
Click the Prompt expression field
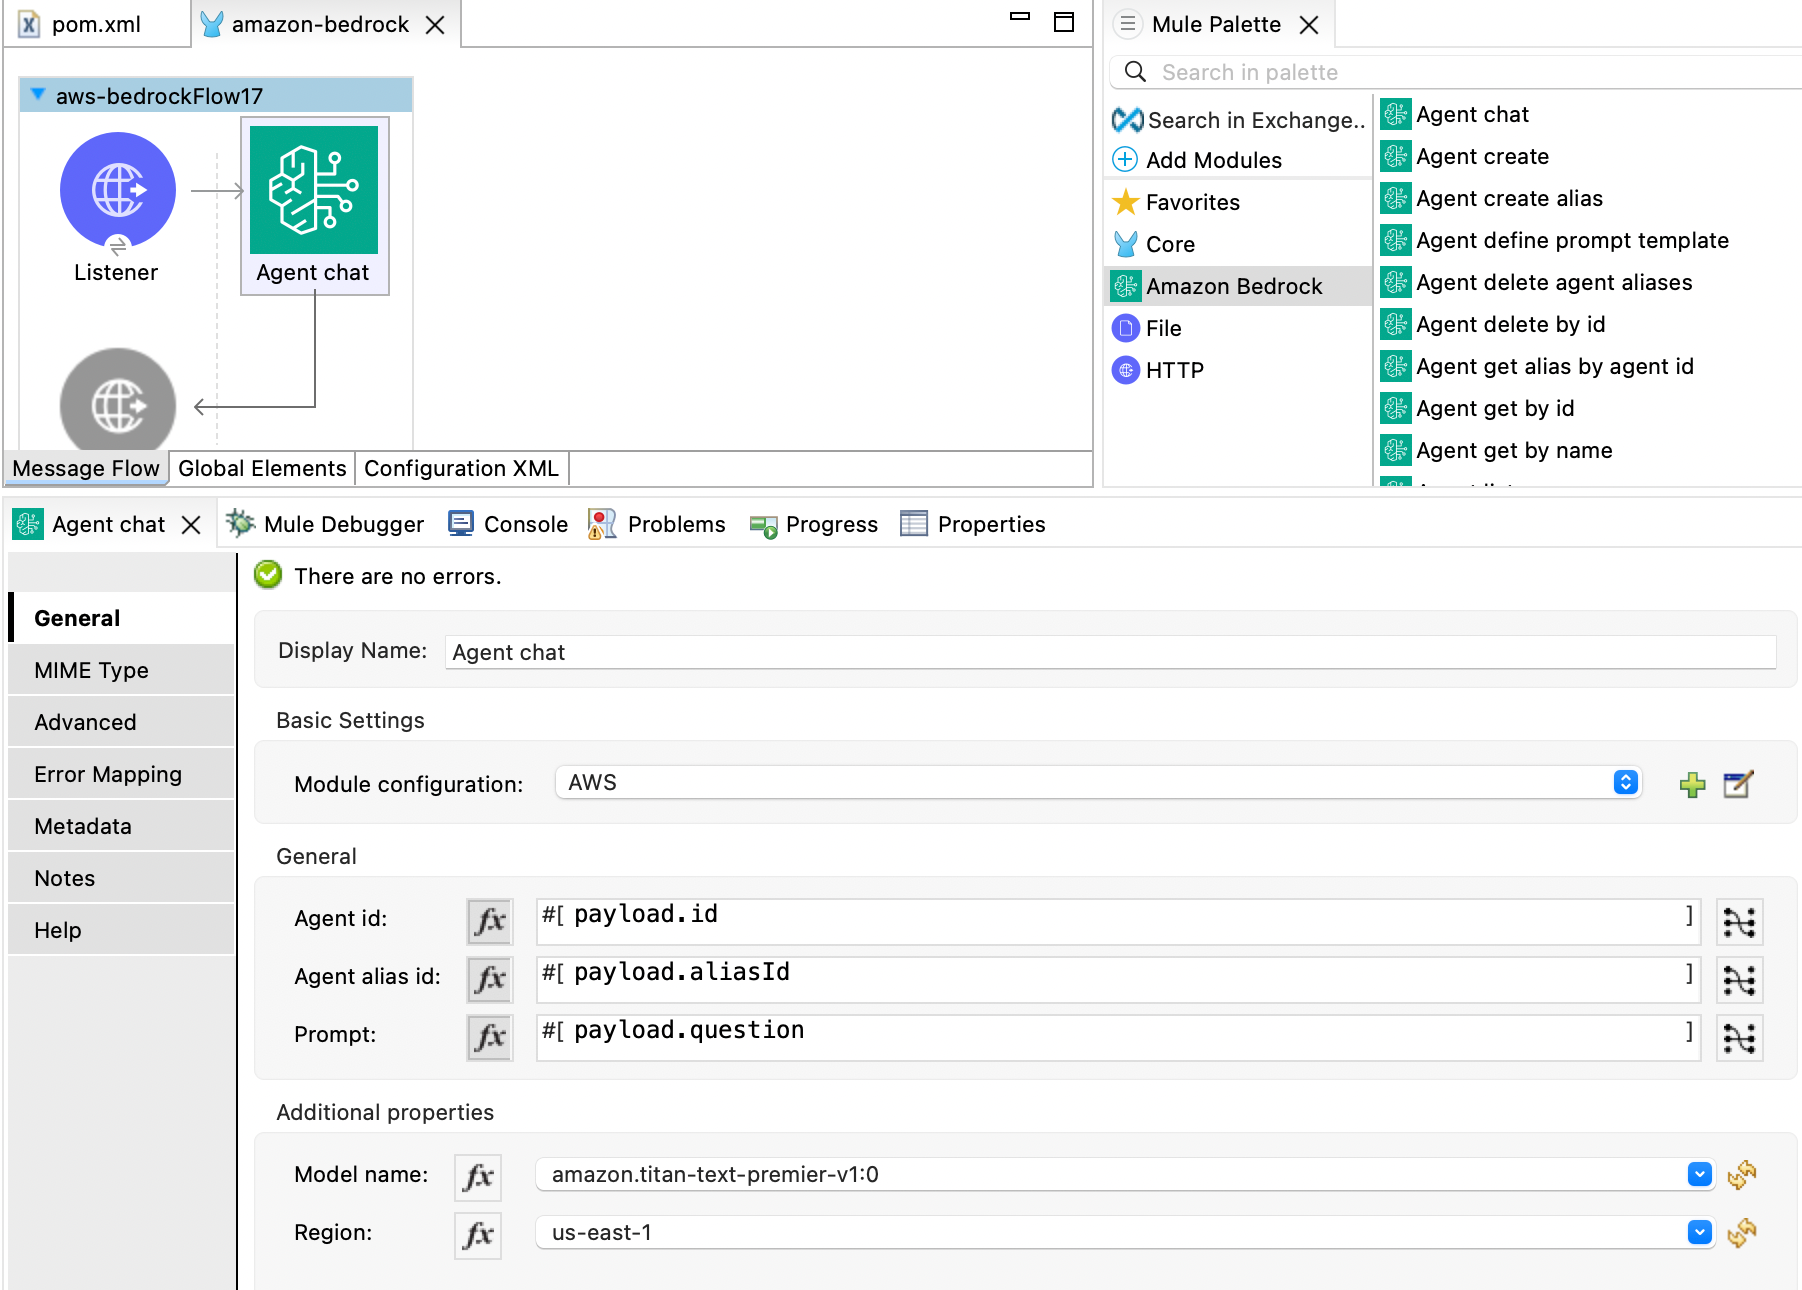(x=1118, y=1037)
